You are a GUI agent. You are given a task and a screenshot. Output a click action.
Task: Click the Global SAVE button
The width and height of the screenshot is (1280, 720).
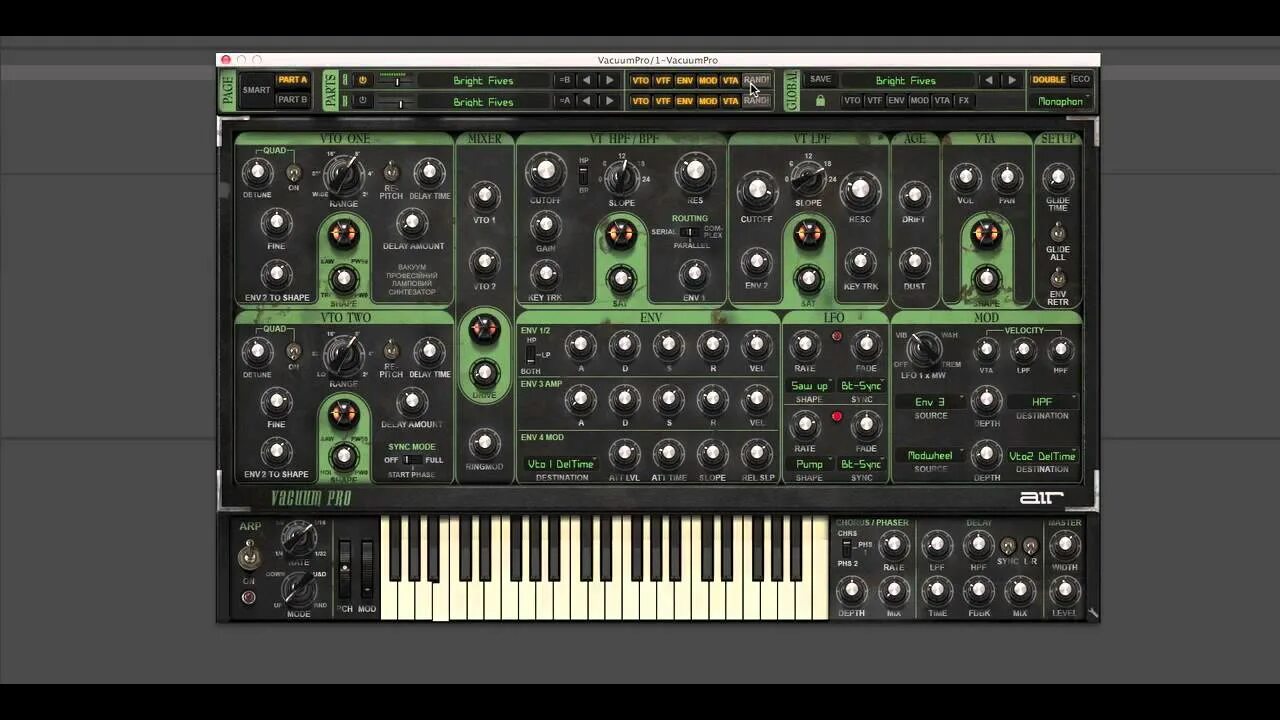tap(820, 80)
